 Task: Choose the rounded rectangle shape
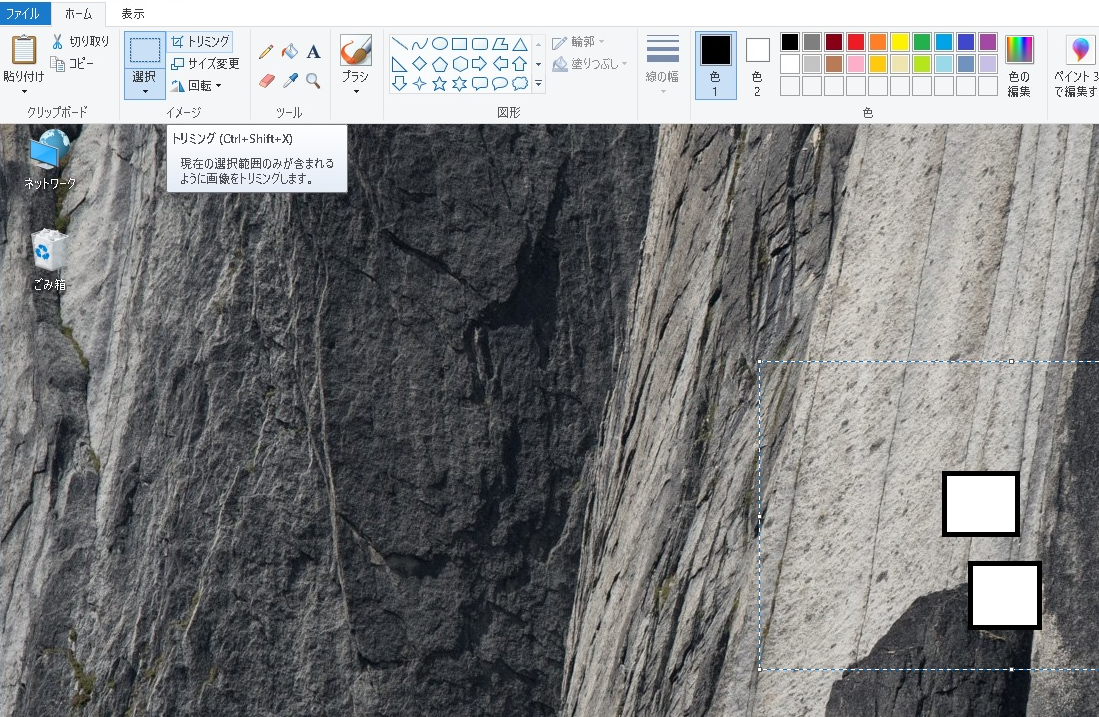[x=480, y=44]
